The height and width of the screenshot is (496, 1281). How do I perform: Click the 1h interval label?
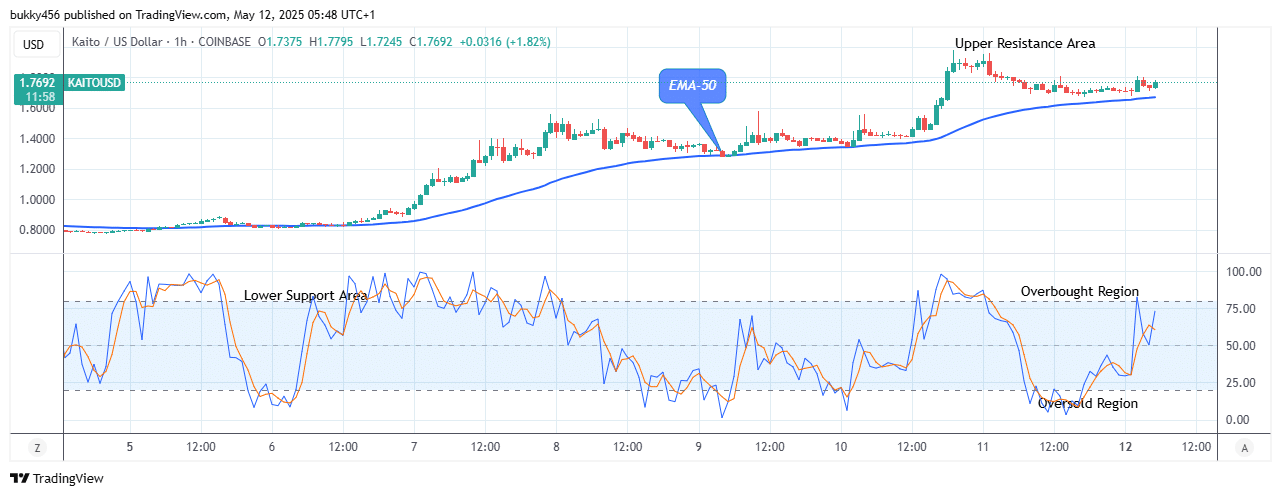click(x=178, y=42)
